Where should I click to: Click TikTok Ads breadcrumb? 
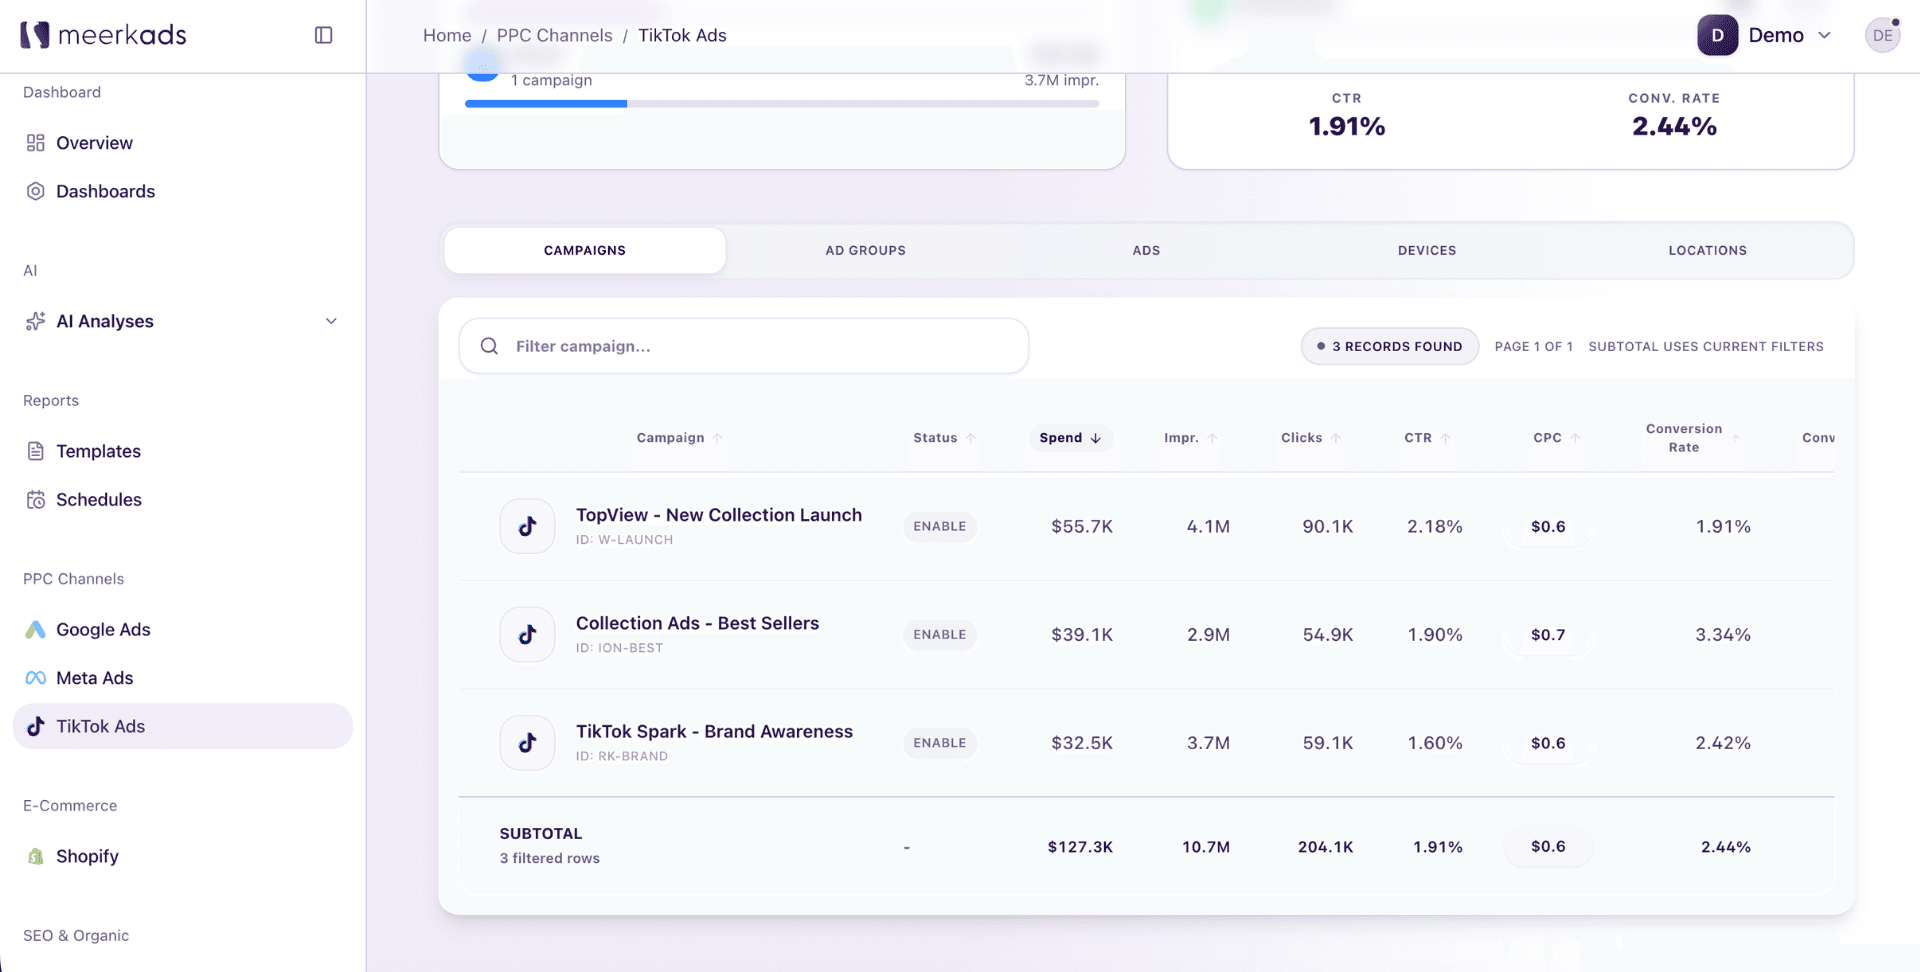(682, 35)
